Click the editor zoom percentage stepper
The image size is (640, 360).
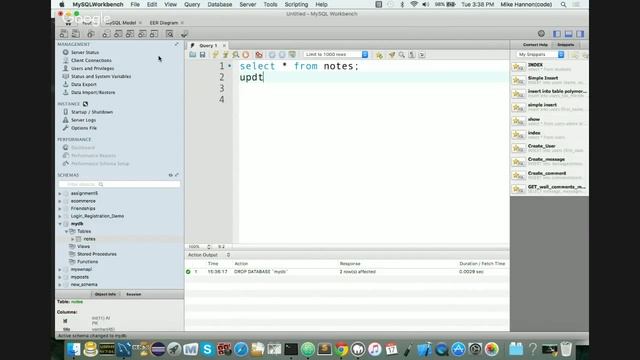(x=209, y=247)
